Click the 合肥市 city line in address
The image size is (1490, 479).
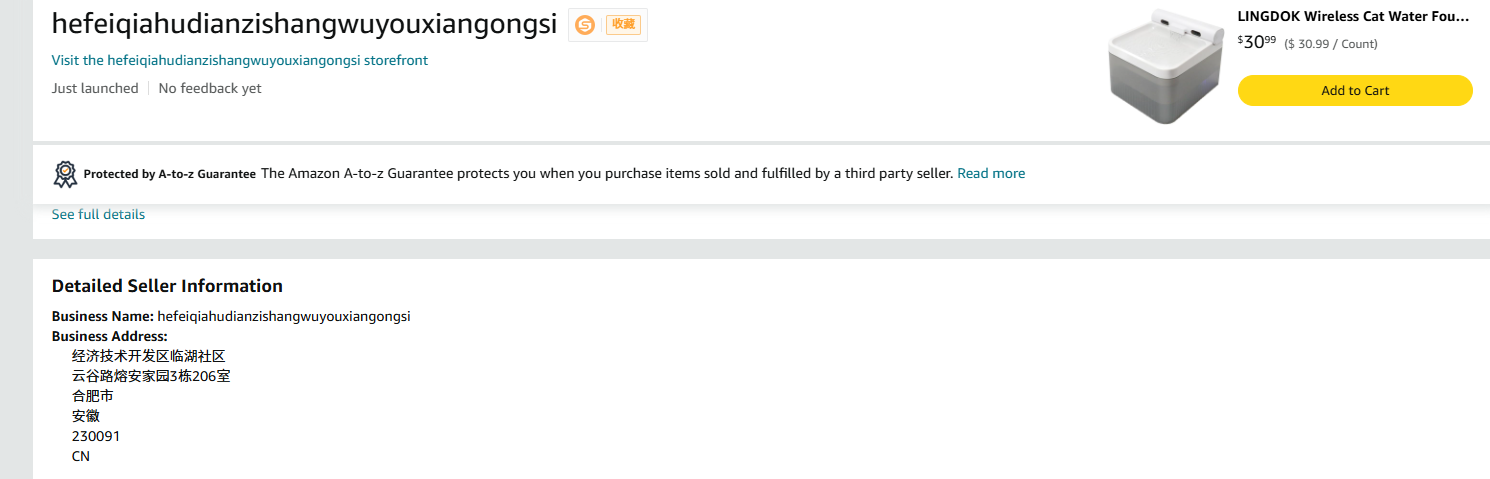92,396
